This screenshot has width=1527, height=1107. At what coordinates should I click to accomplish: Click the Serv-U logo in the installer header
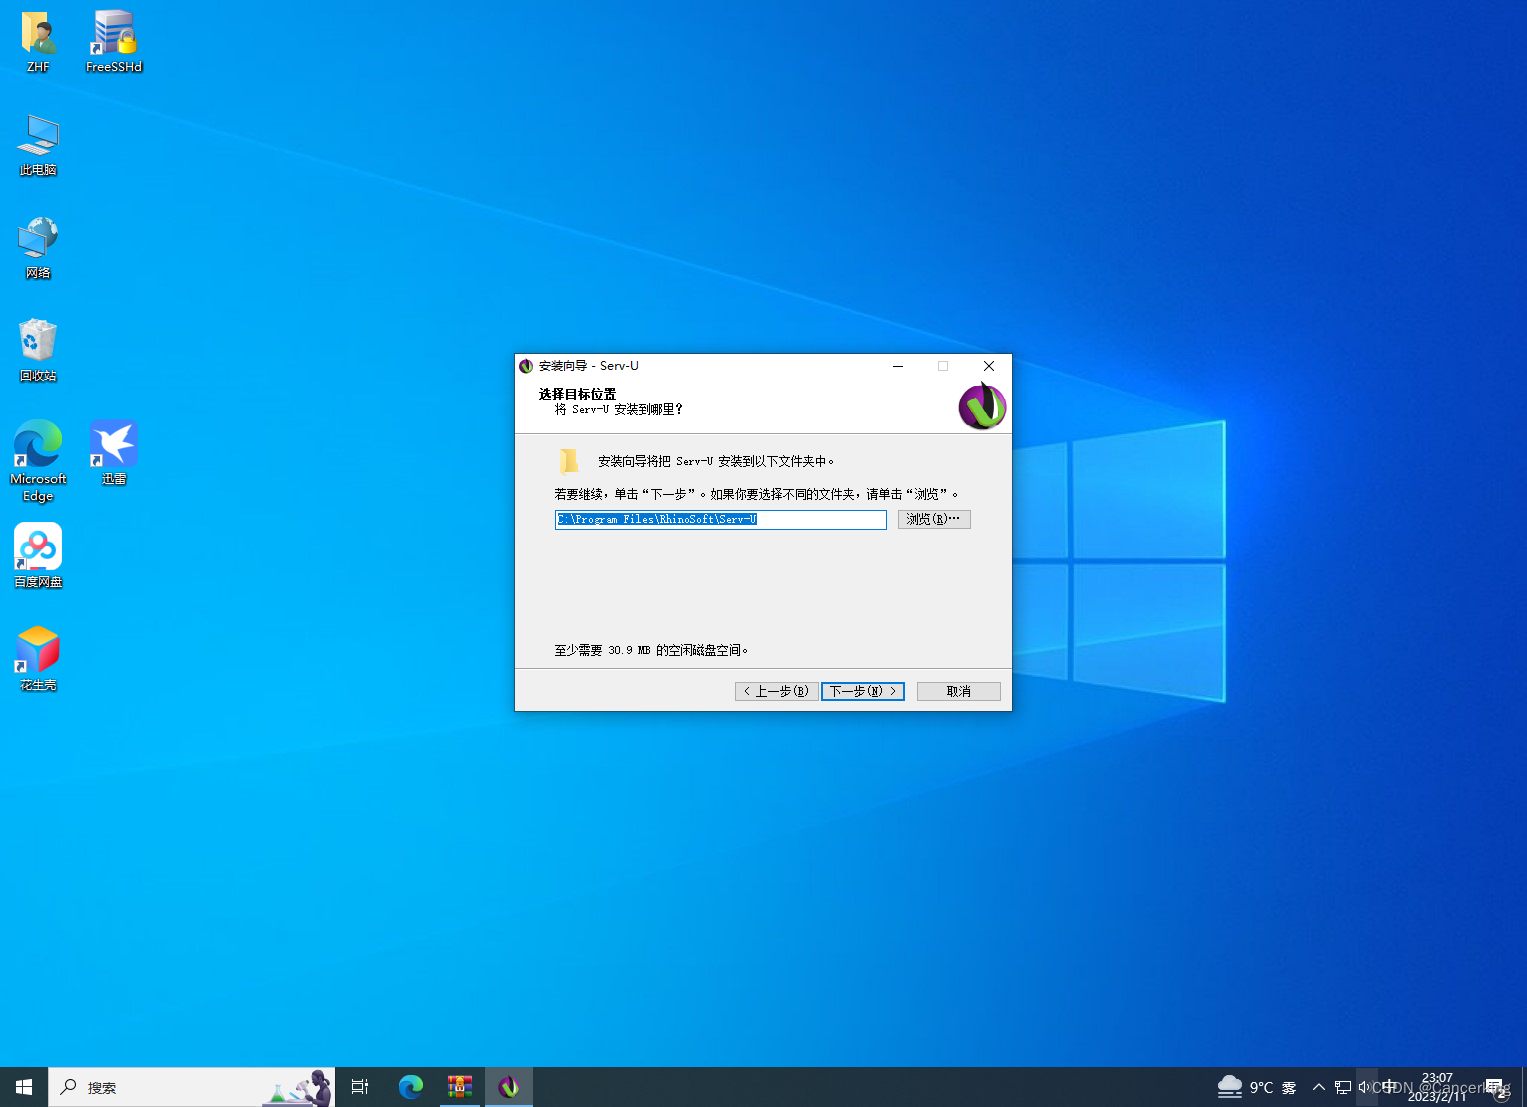coord(982,406)
